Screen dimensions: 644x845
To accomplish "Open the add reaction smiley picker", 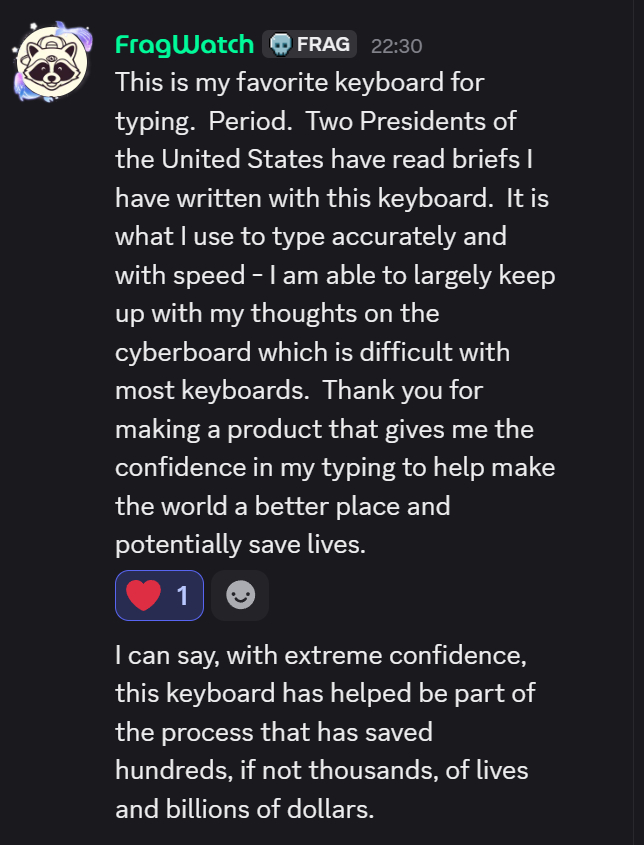I will pos(240,596).
